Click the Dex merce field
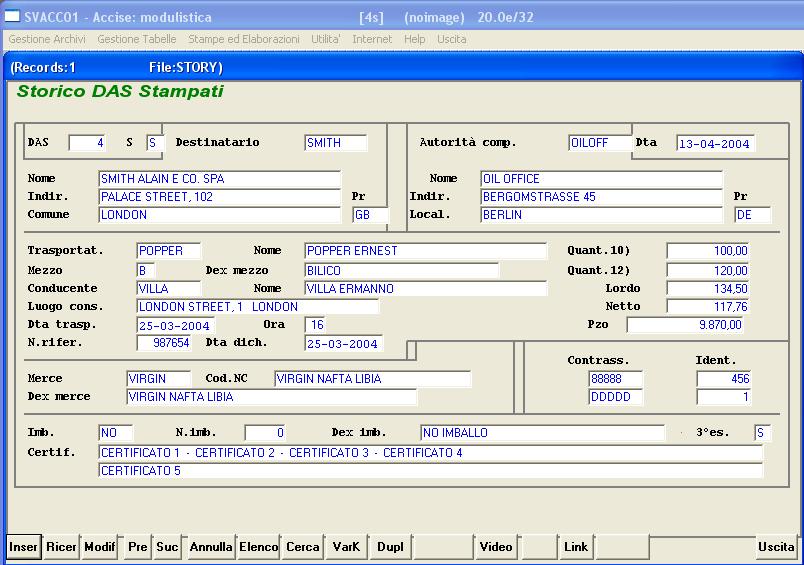 272,397
